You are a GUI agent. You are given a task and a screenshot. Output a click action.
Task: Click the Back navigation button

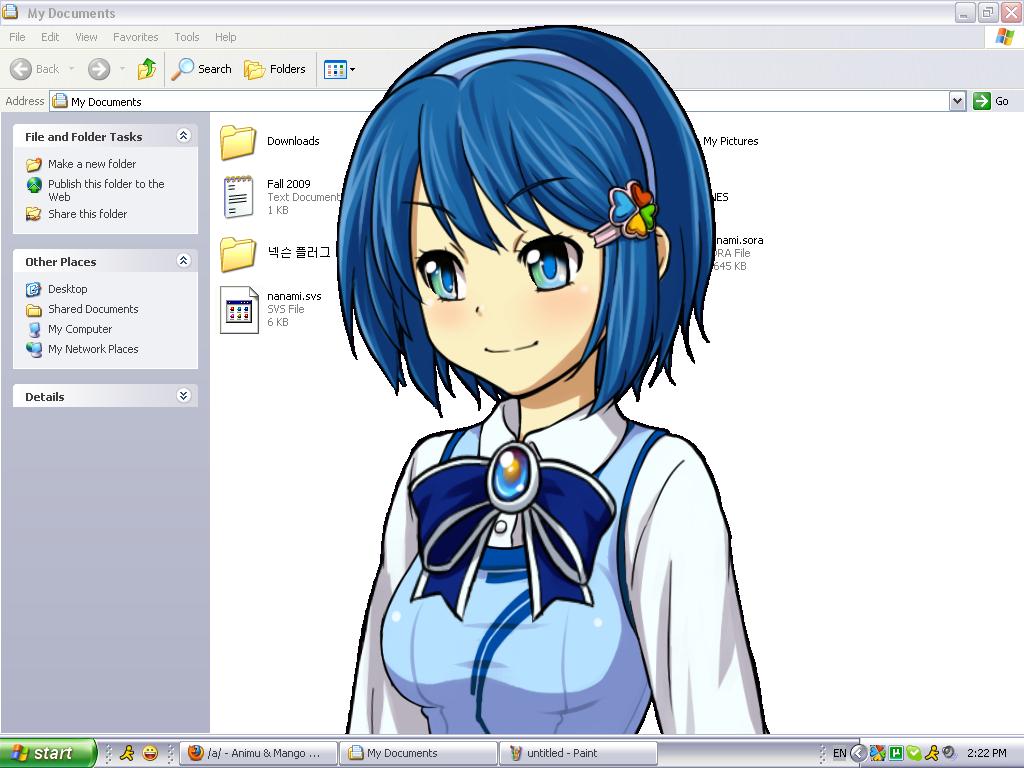pyautogui.click(x=35, y=69)
